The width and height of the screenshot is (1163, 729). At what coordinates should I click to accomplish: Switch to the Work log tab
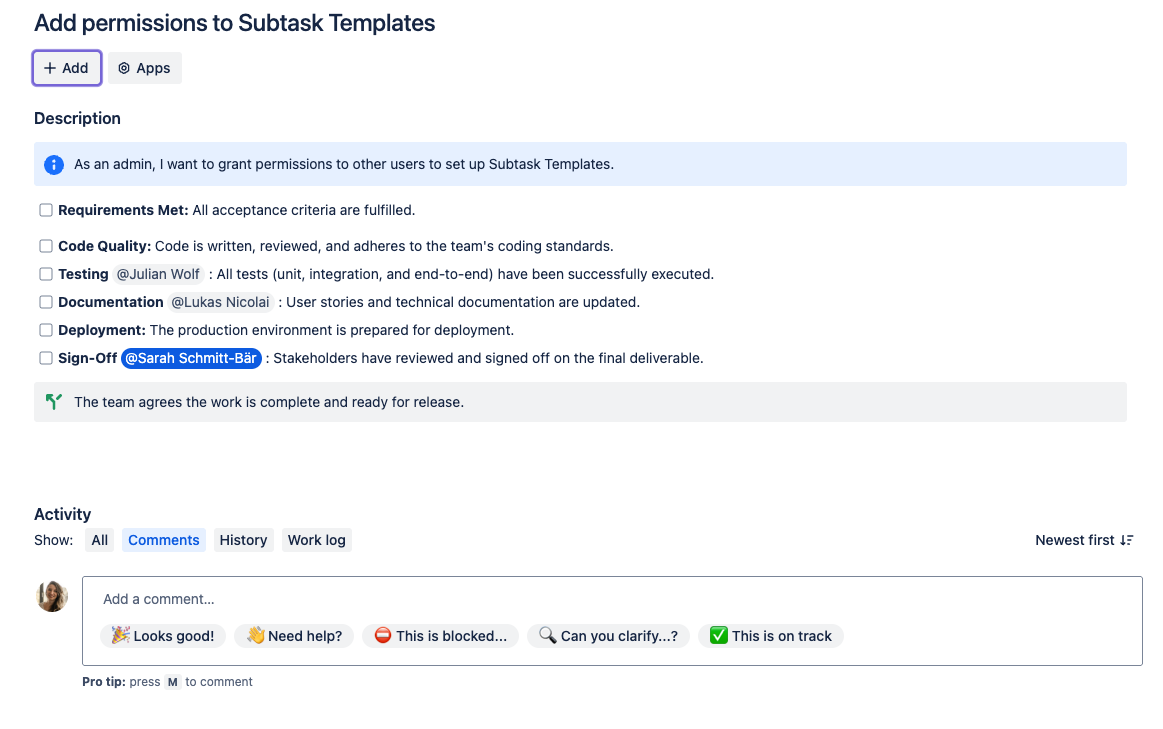click(316, 539)
